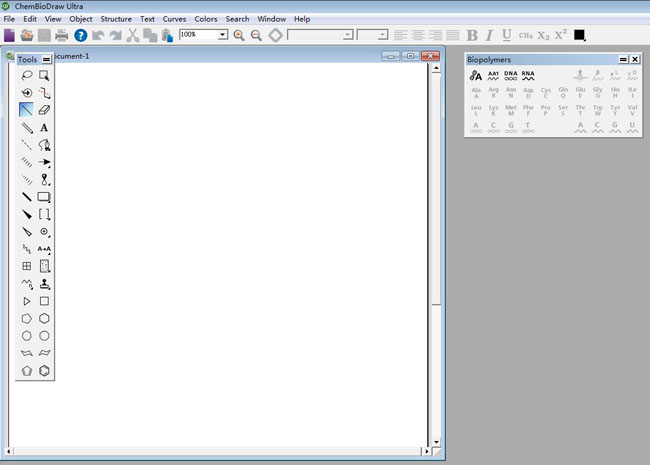Click the document's vertical scrollbar down arrow

(x=435, y=442)
